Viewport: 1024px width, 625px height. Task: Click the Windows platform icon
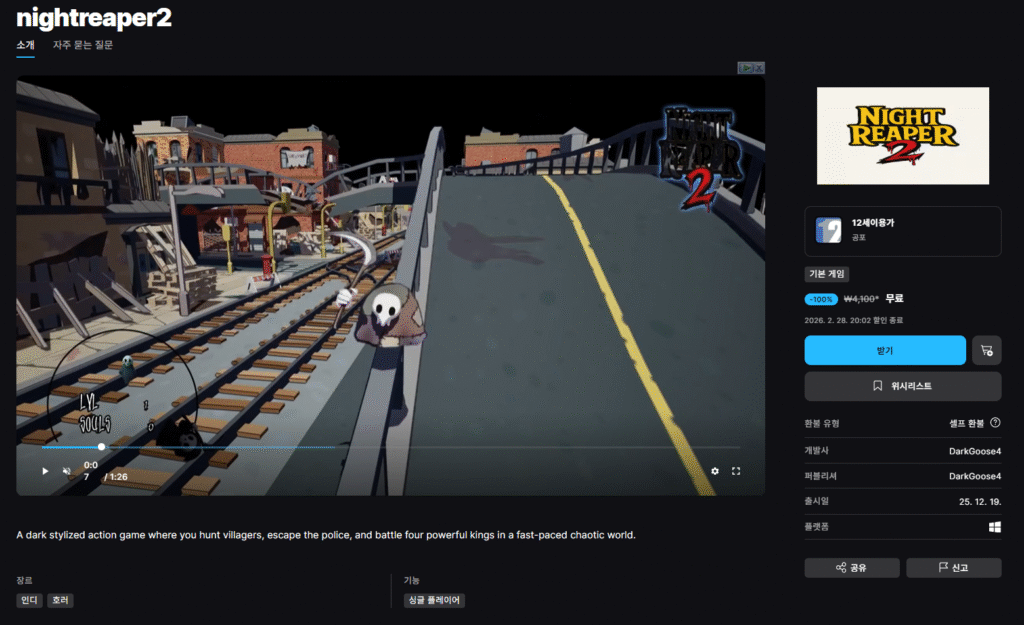pos(994,526)
